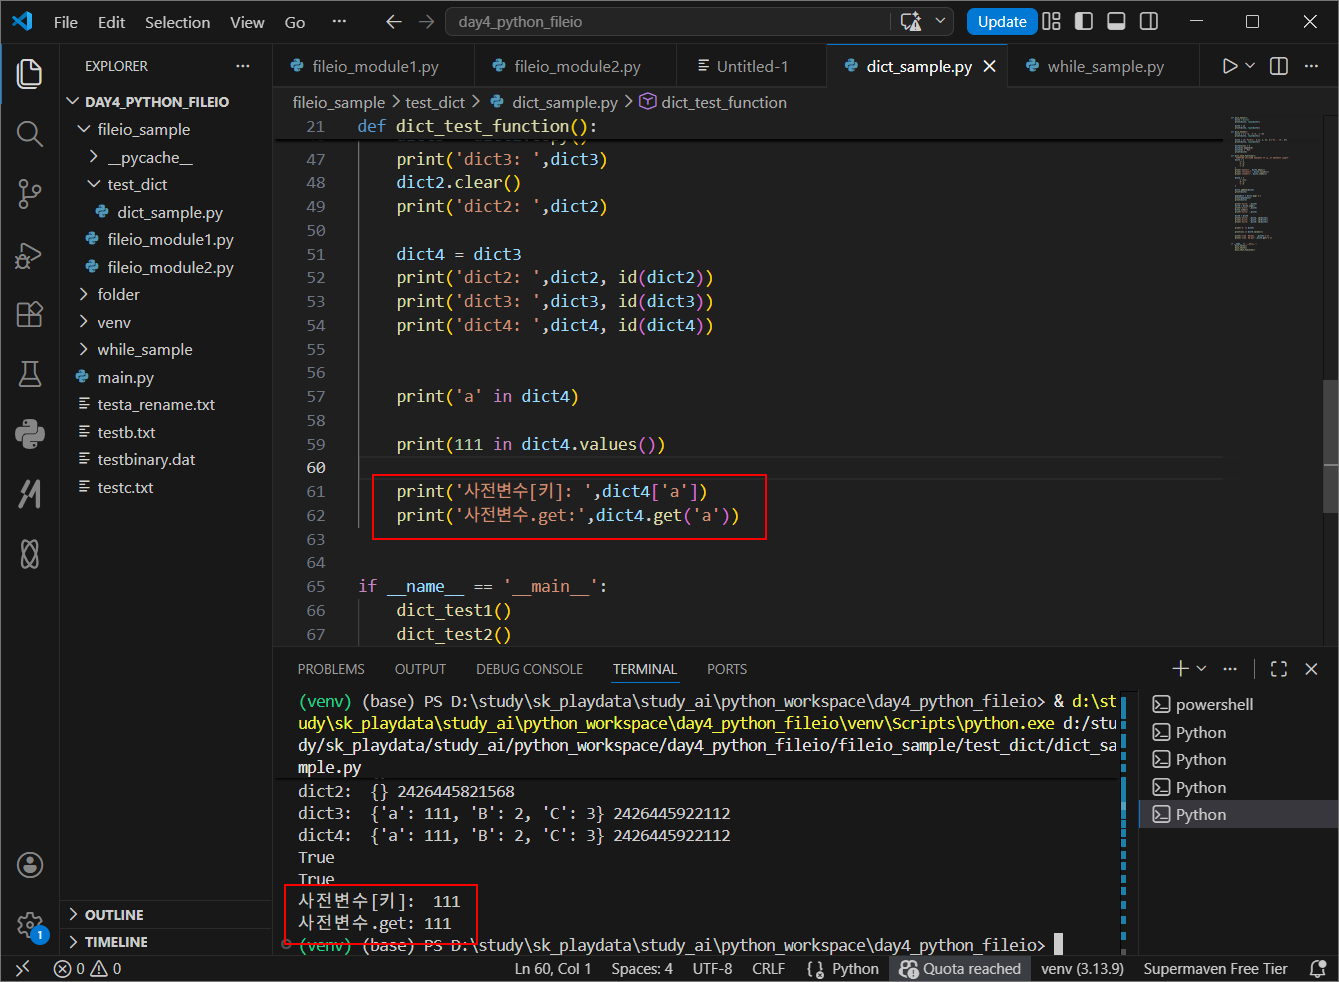The image size is (1339, 982).
Task: Open the terminal launch profile dropdown
Action: tap(1201, 668)
